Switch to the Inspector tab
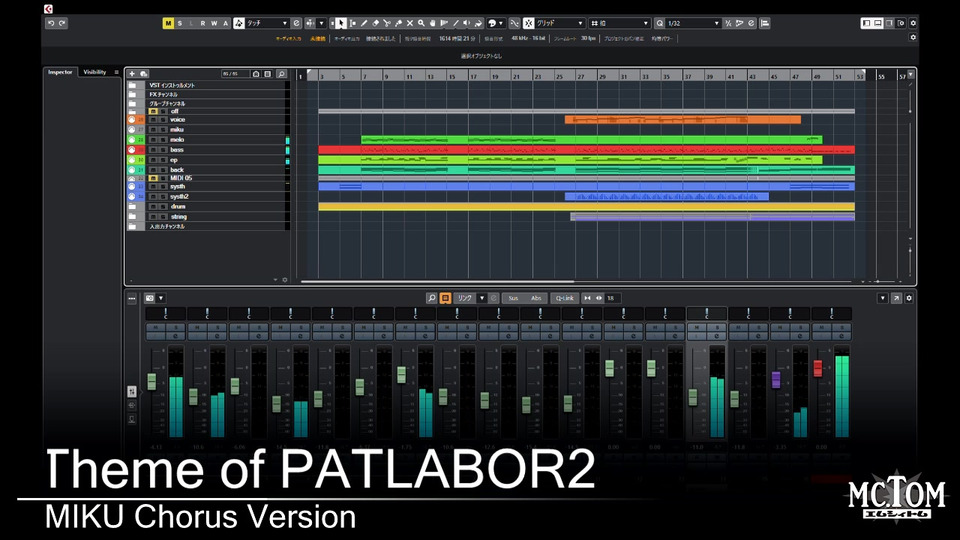The height and width of the screenshot is (540, 960). [x=60, y=72]
